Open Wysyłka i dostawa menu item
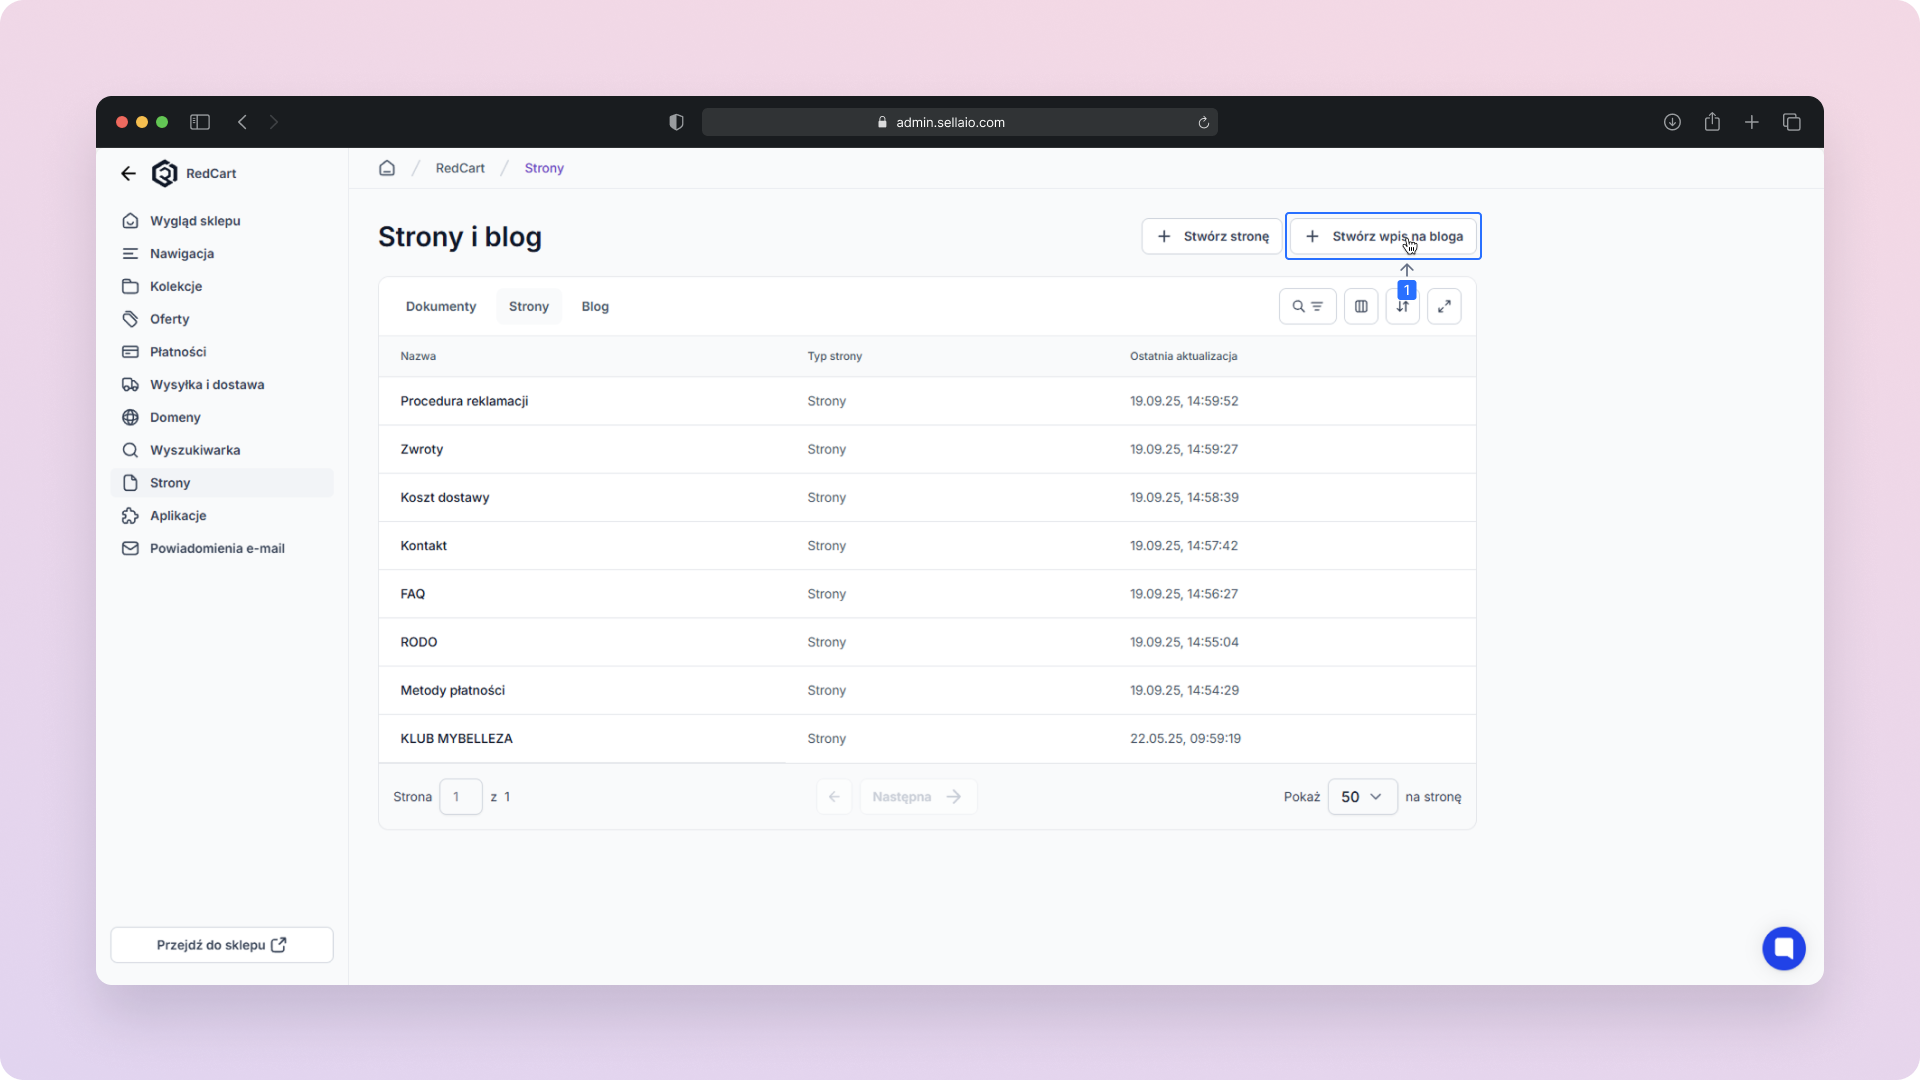The height and width of the screenshot is (1080, 1920). point(207,384)
